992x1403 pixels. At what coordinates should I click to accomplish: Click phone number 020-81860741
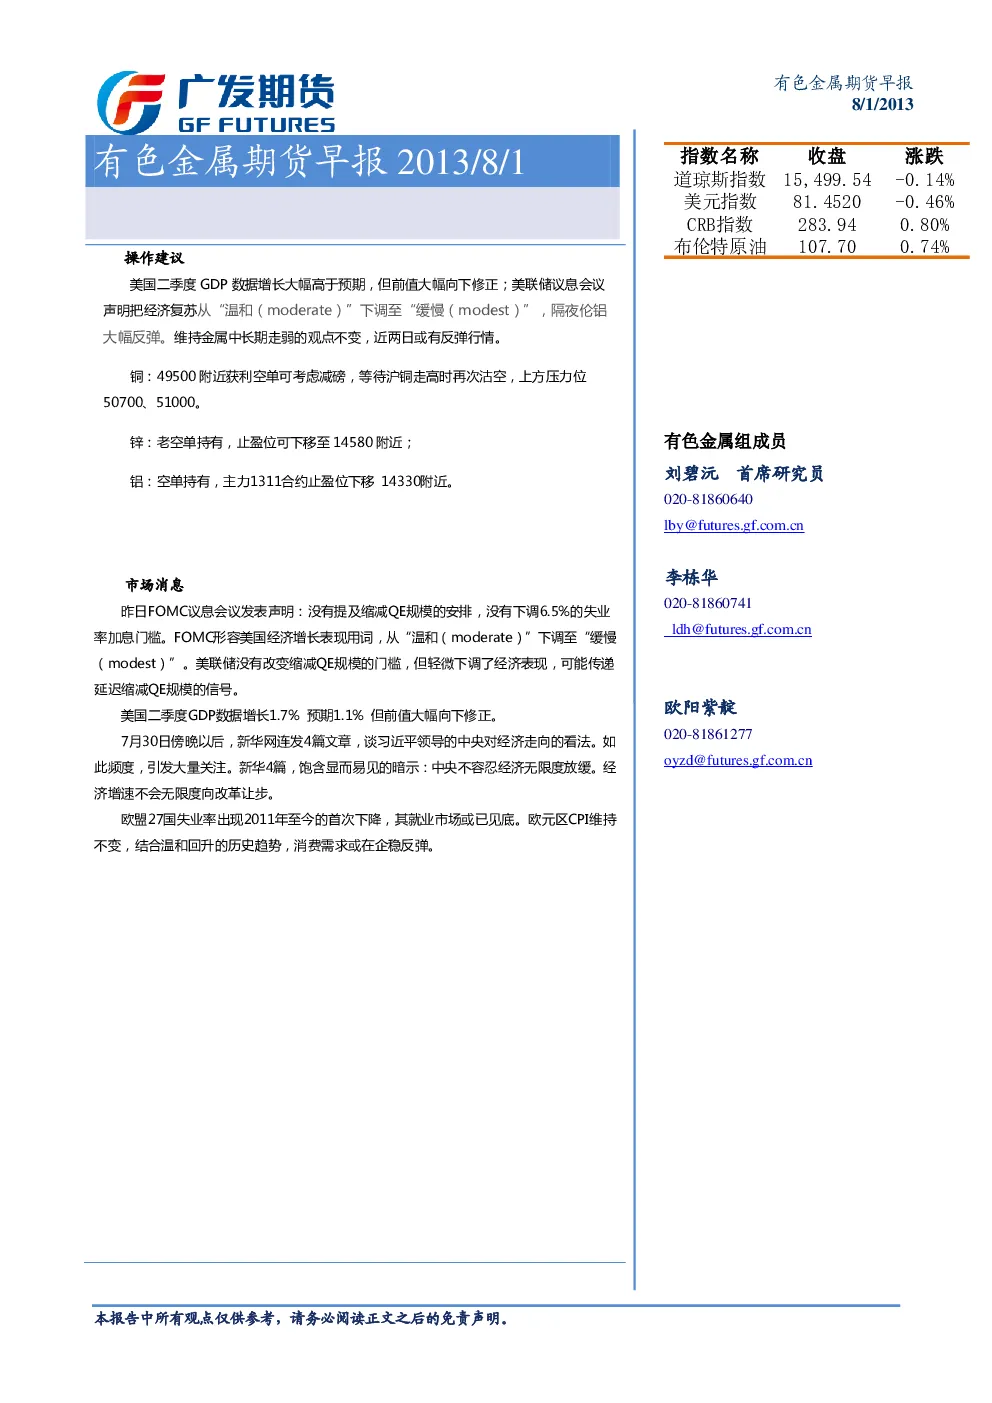coord(708,603)
